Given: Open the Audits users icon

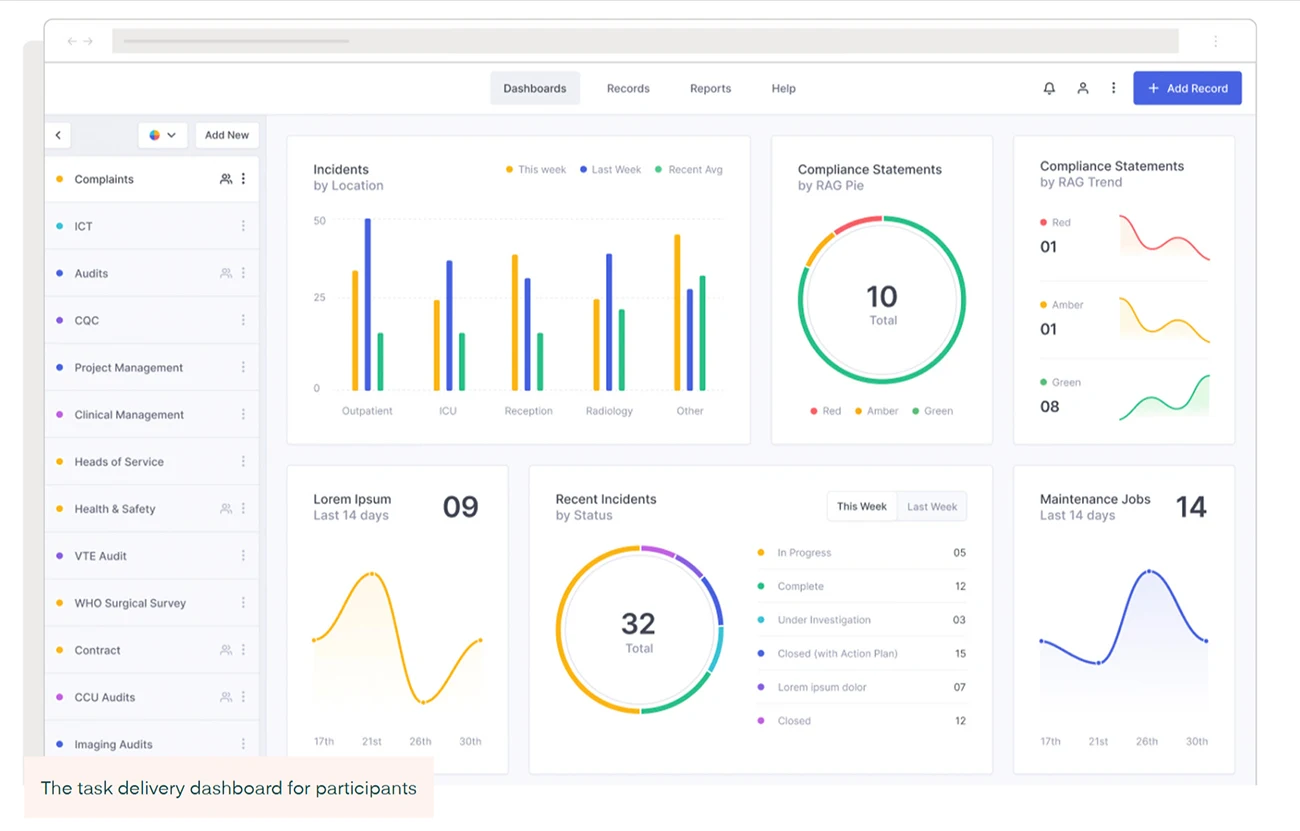Looking at the screenshot, I should click(x=226, y=273).
